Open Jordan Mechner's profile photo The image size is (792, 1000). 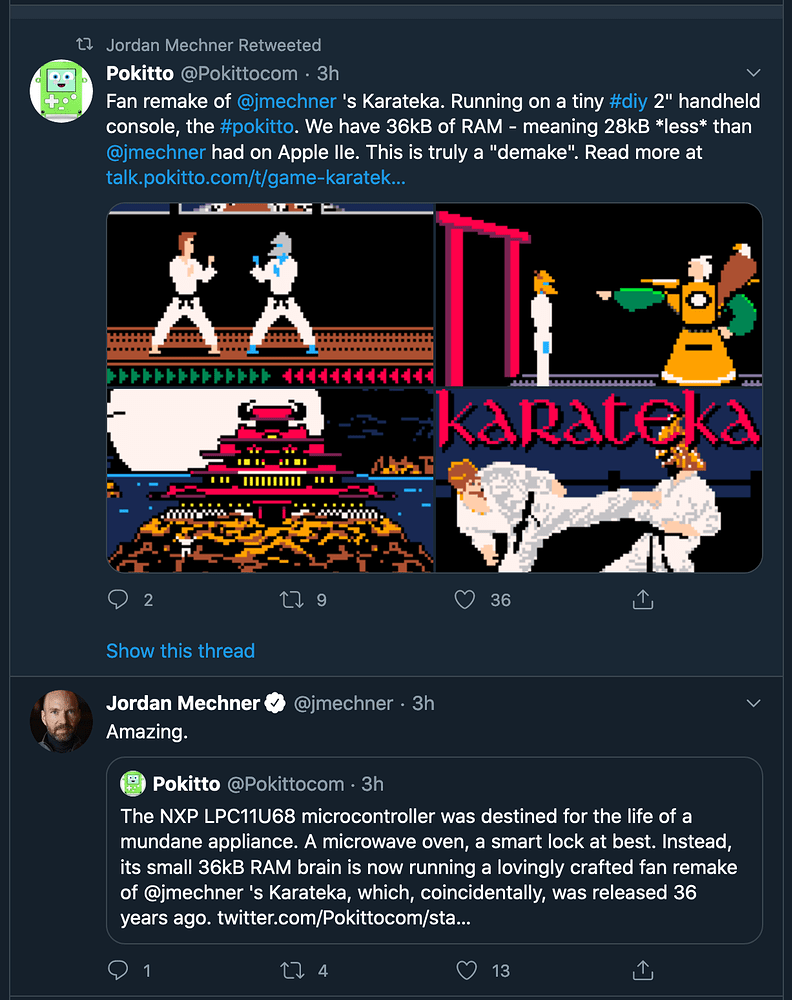[62, 720]
